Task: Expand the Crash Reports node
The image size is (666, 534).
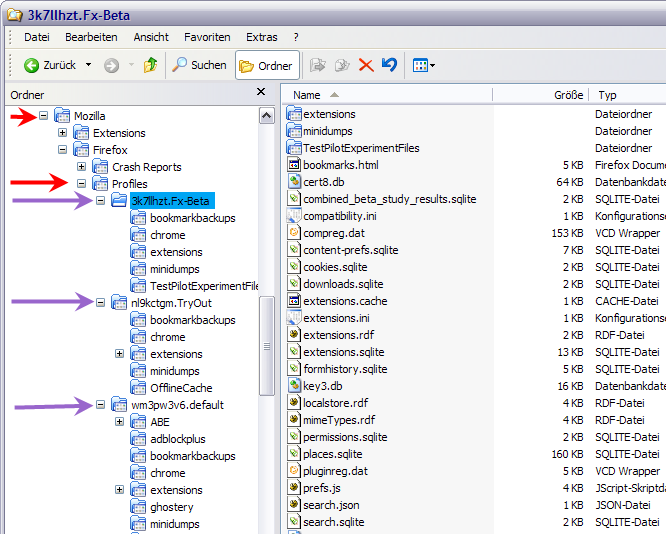Action: click(82, 167)
